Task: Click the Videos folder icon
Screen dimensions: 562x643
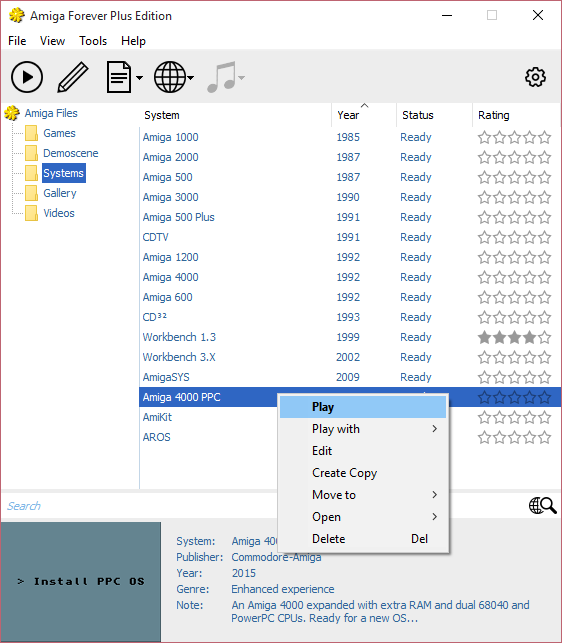Action: click(x=32, y=213)
